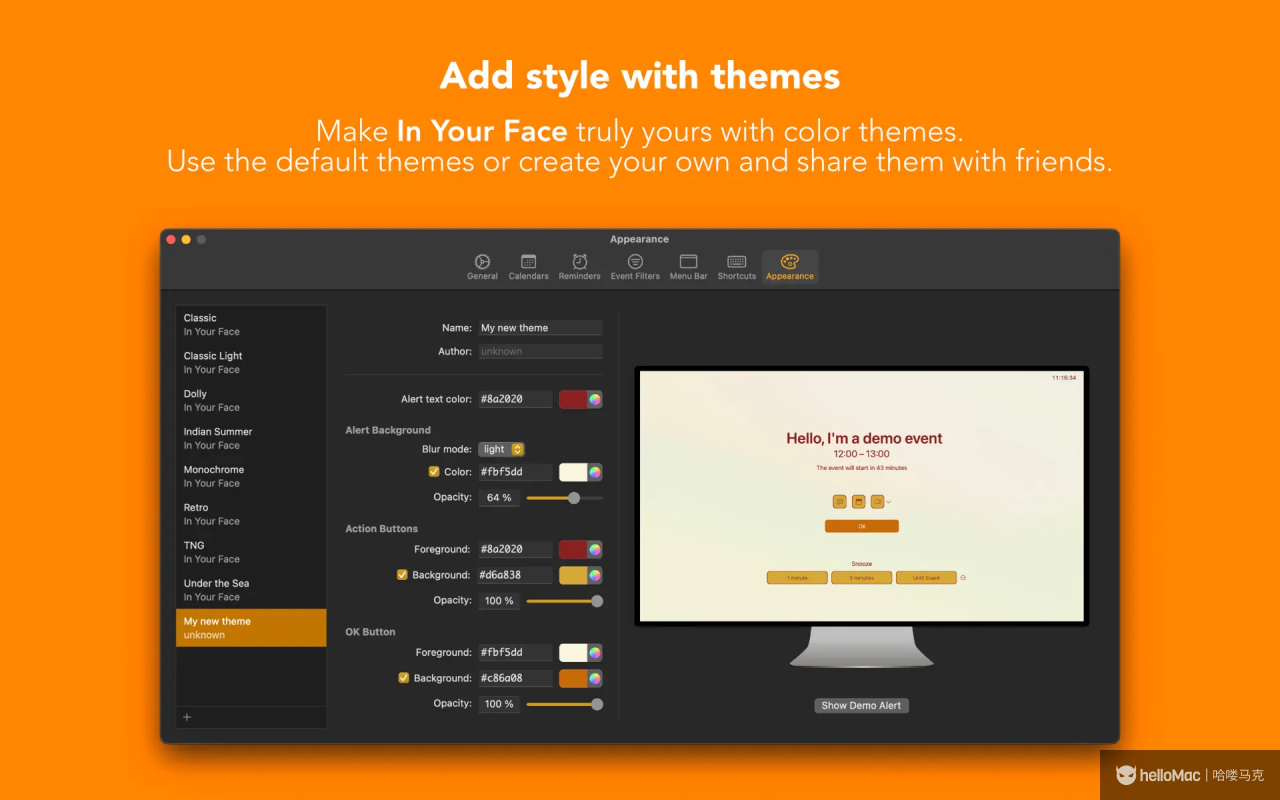The height and width of the screenshot is (800, 1280).
Task: Click the Alert Background color swatch
Action: pyautogui.click(x=573, y=472)
